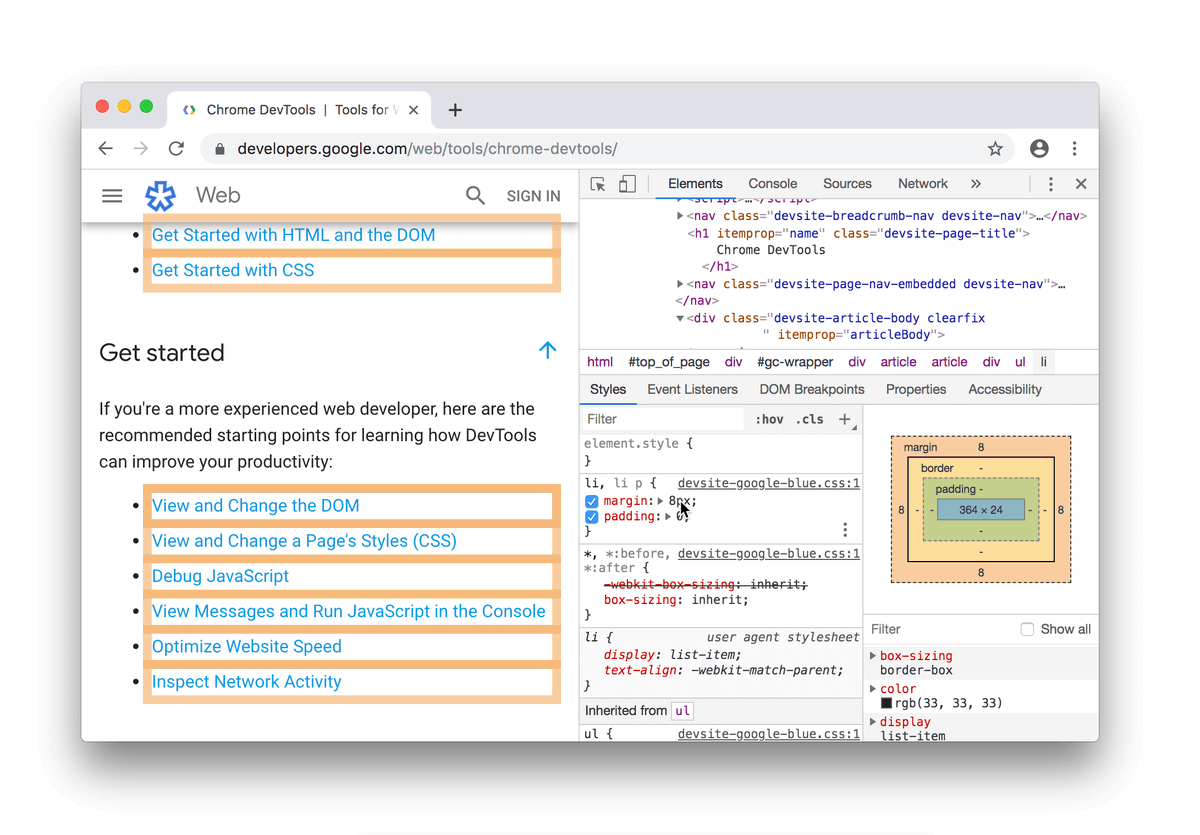
Task: Select #gc-wrapper in the breadcrumb
Action: pos(795,362)
